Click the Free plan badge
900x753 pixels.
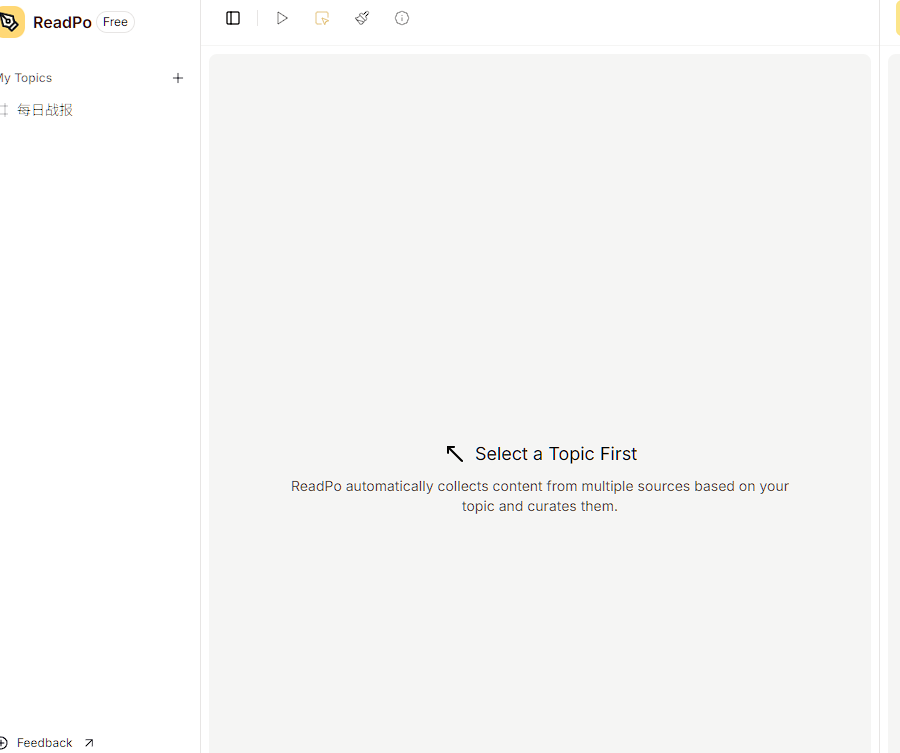point(115,22)
